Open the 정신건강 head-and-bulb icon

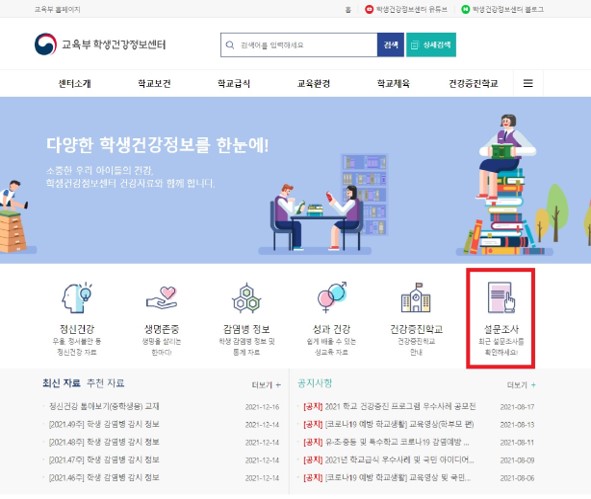tap(77, 298)
